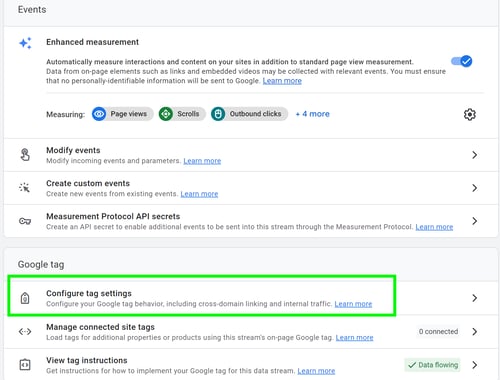Open Learn more link for Configure tag settings
The width and height of the screenshot is (500, 380).
(x=353, y=304)
